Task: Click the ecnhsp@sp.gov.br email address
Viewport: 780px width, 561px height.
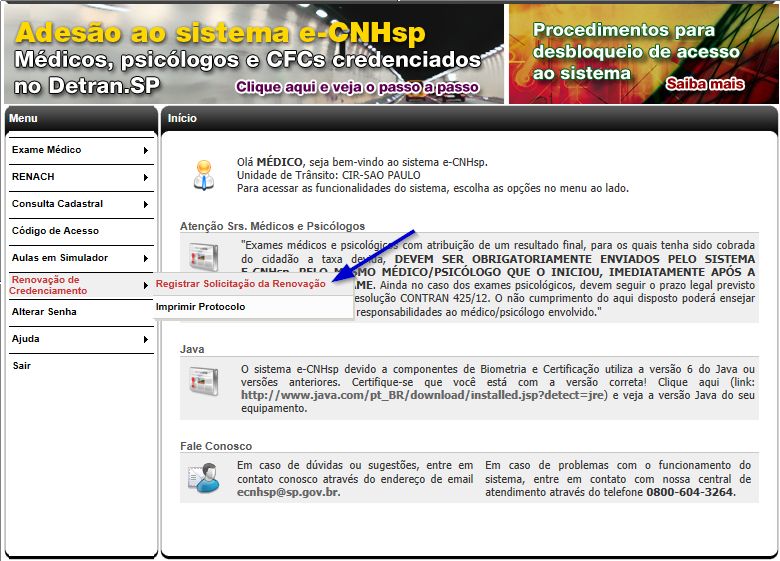Action: point(288,492)
